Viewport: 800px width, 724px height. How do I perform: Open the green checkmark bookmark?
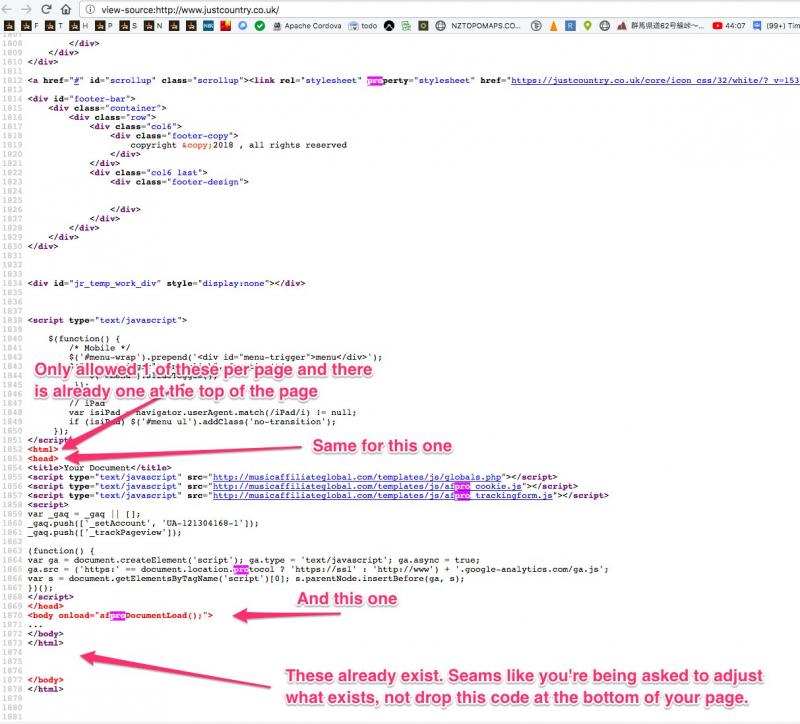coord(260,26)
